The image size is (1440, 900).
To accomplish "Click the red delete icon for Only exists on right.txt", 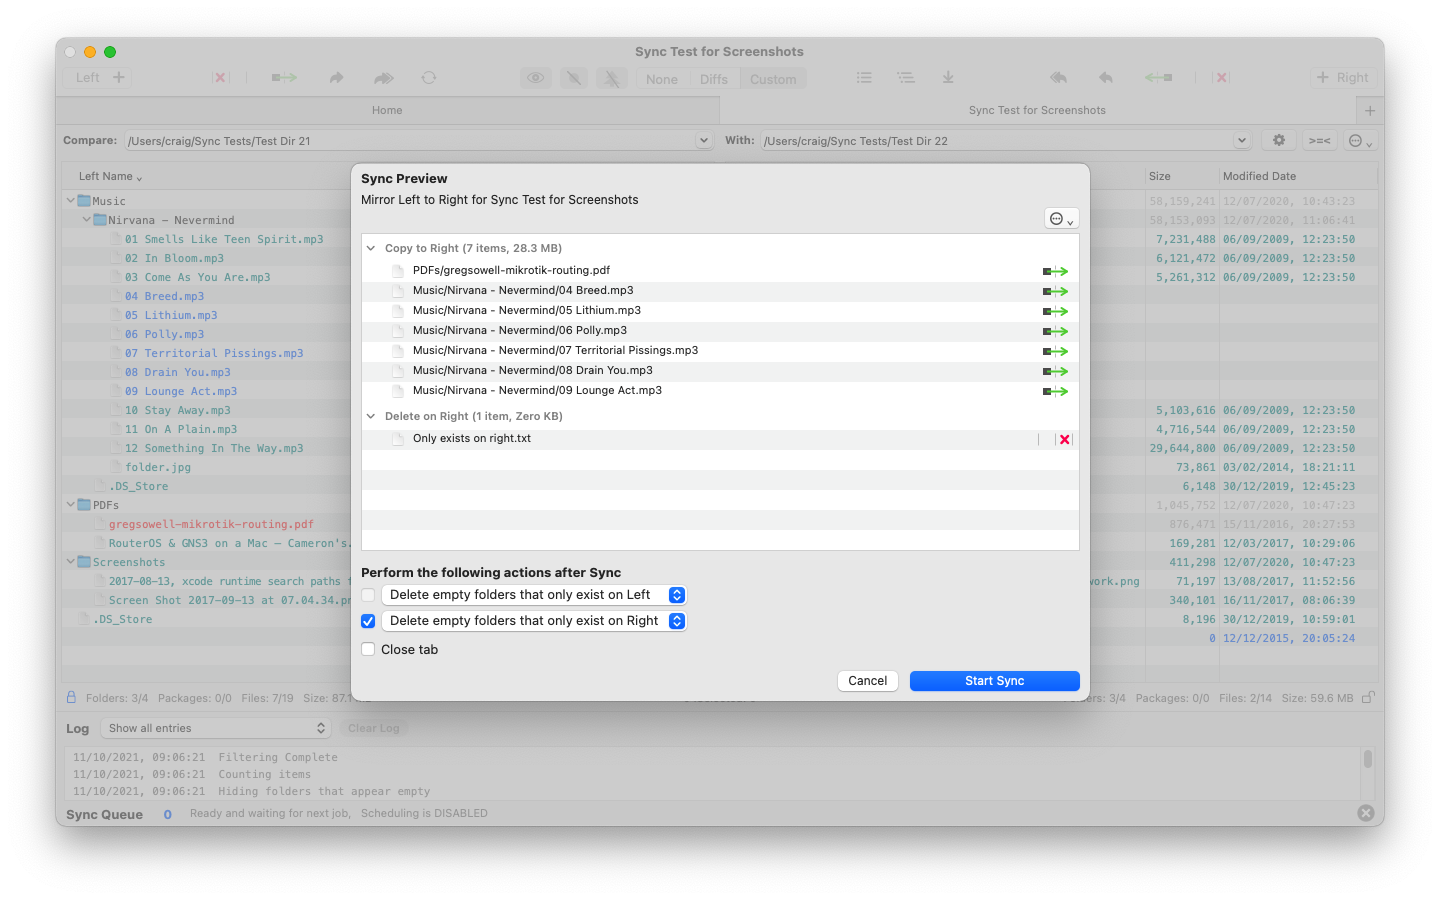I will 1064,439.
